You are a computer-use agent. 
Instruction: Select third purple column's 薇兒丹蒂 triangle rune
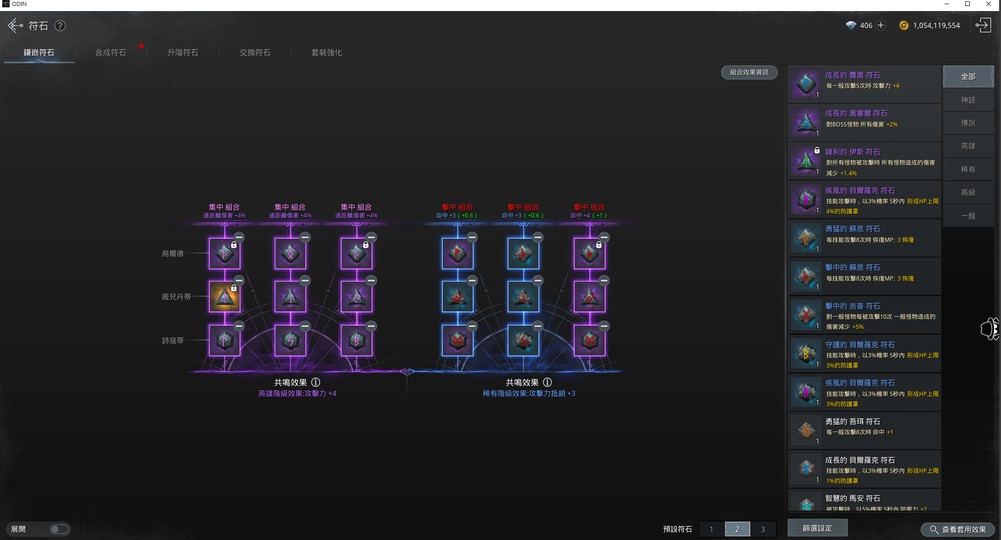[x=357, y=297]
